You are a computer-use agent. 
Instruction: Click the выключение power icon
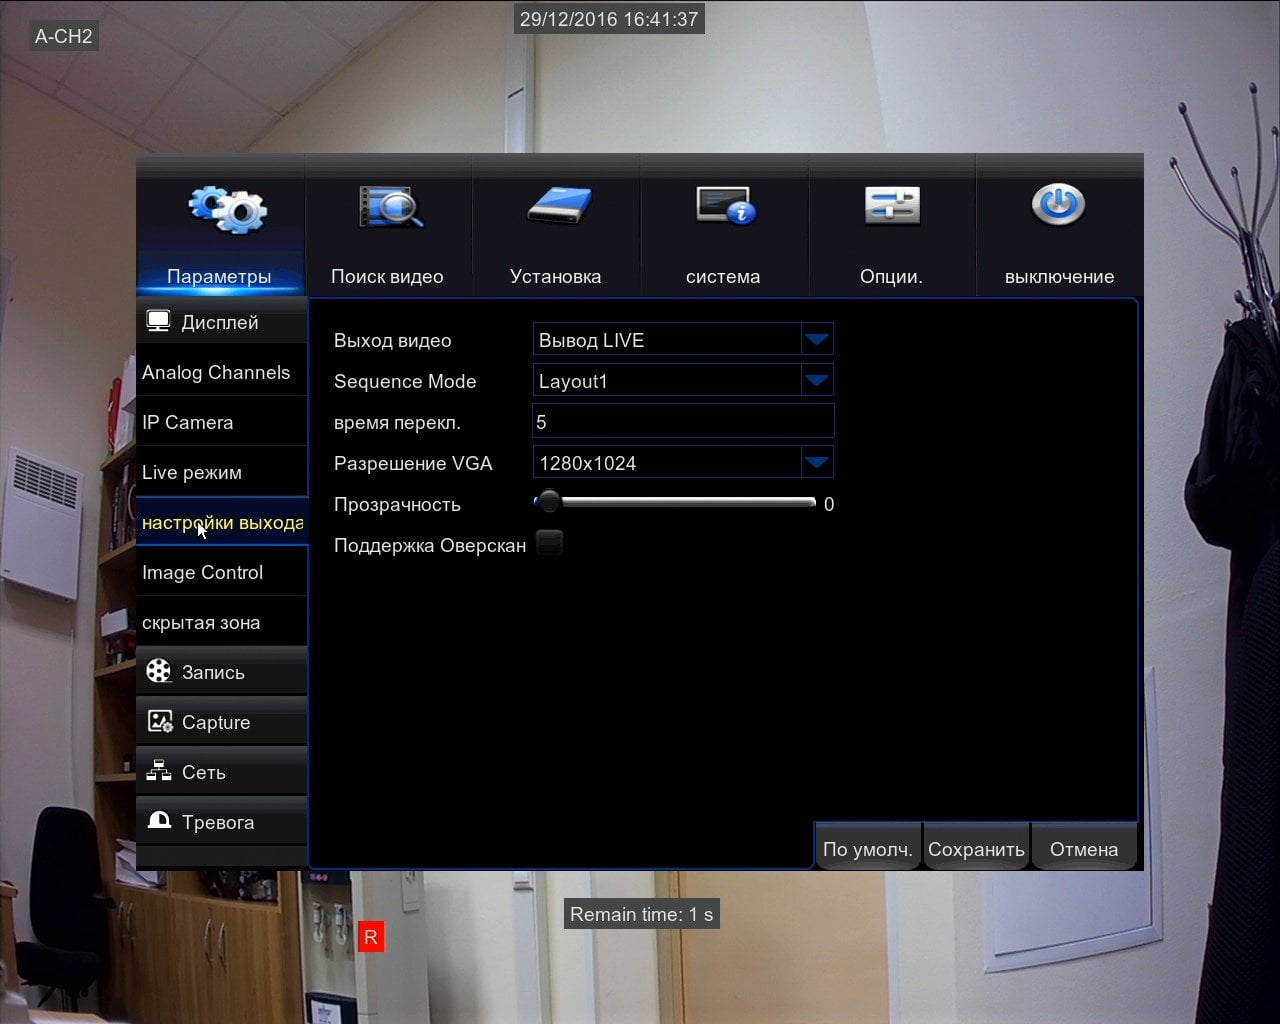[1058, 204]
